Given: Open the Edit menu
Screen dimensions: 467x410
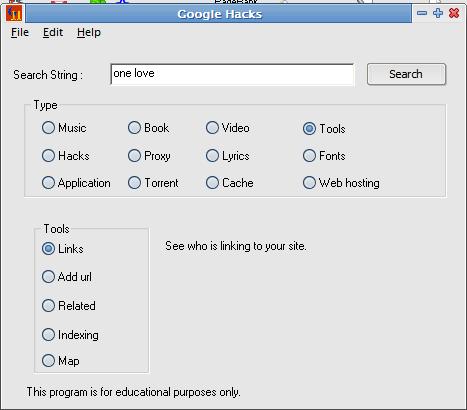Looking at the screenshot, I should [53, 32].
